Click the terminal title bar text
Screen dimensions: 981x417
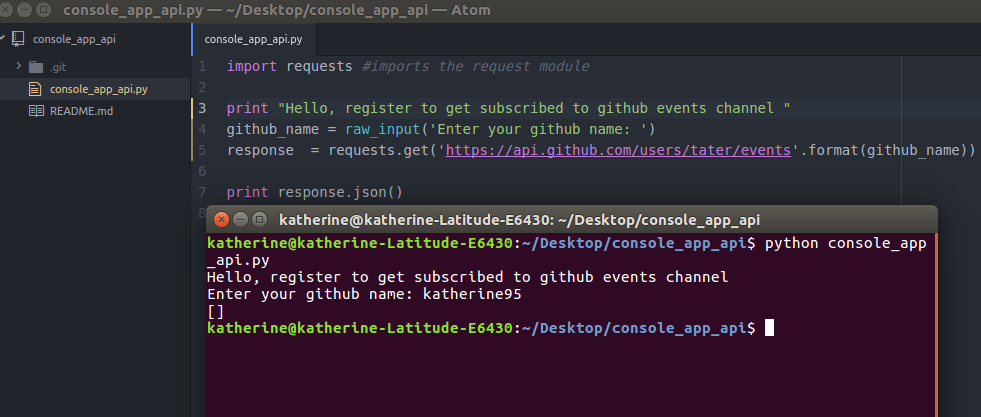[x=519, y=220]
